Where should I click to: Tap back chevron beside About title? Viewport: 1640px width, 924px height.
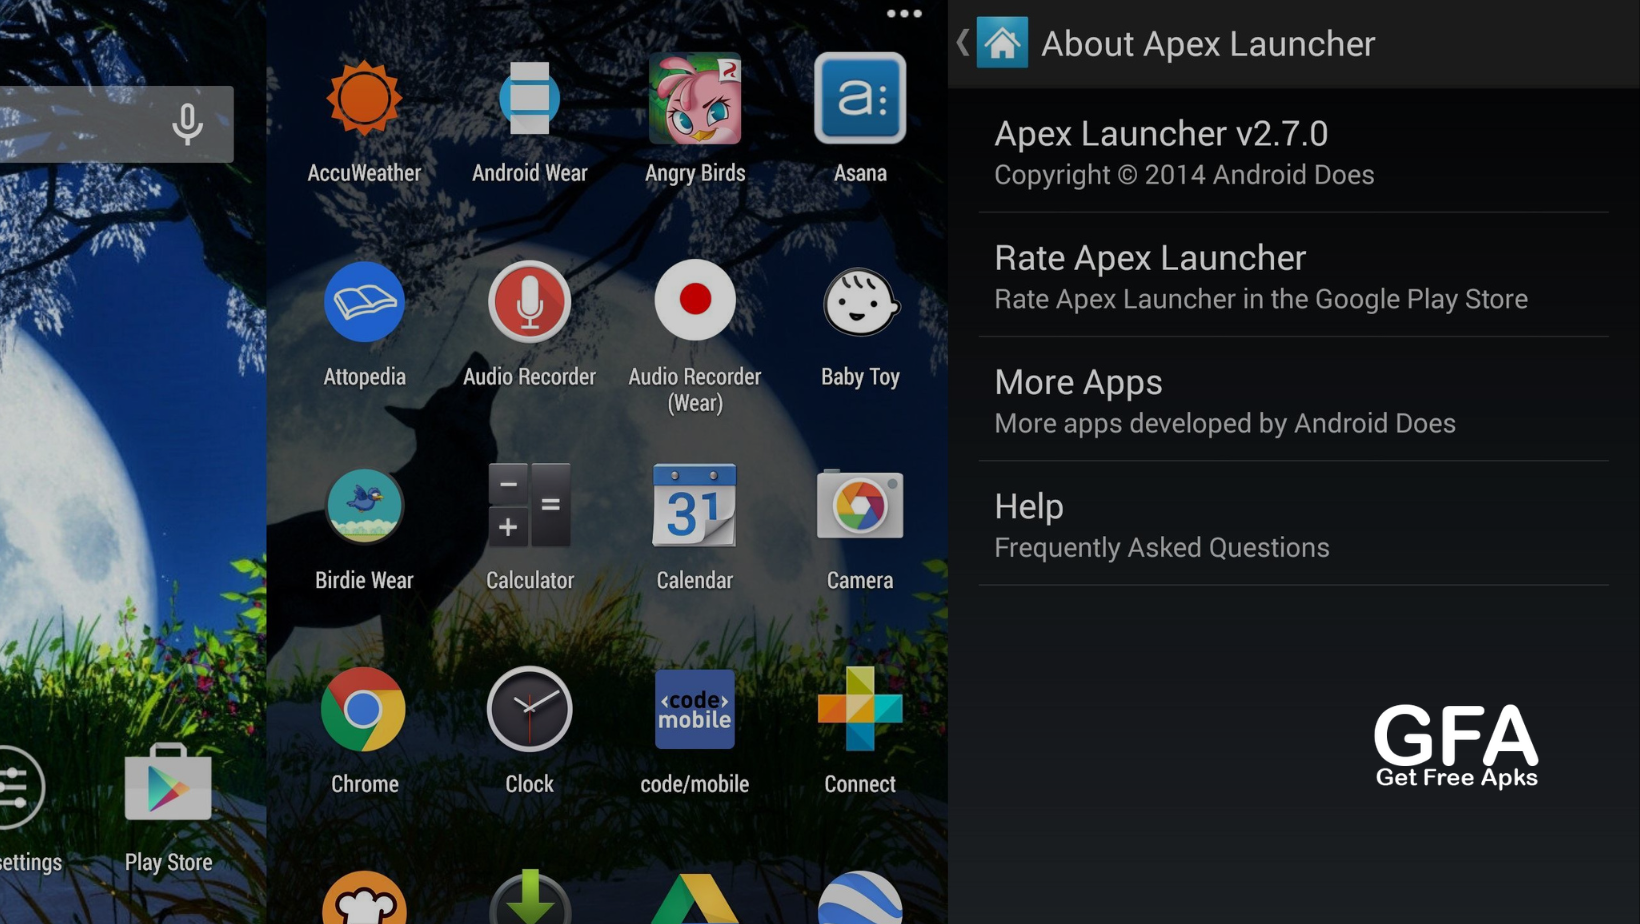click(962, 43)
